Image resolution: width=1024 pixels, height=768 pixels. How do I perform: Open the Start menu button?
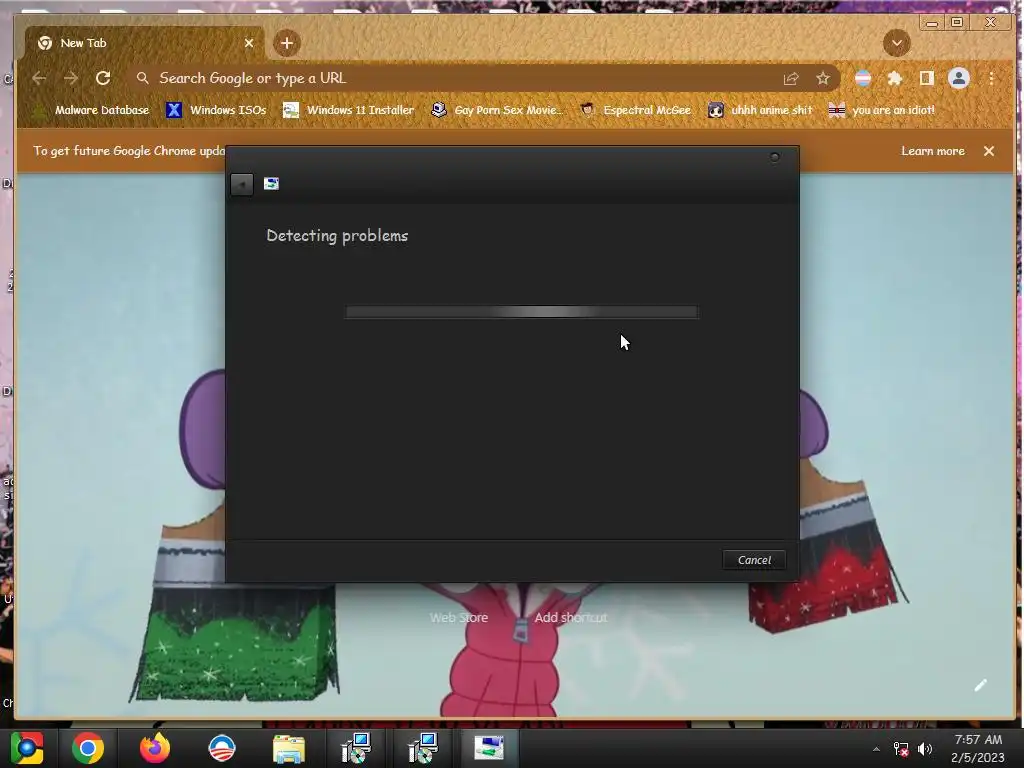27,748
